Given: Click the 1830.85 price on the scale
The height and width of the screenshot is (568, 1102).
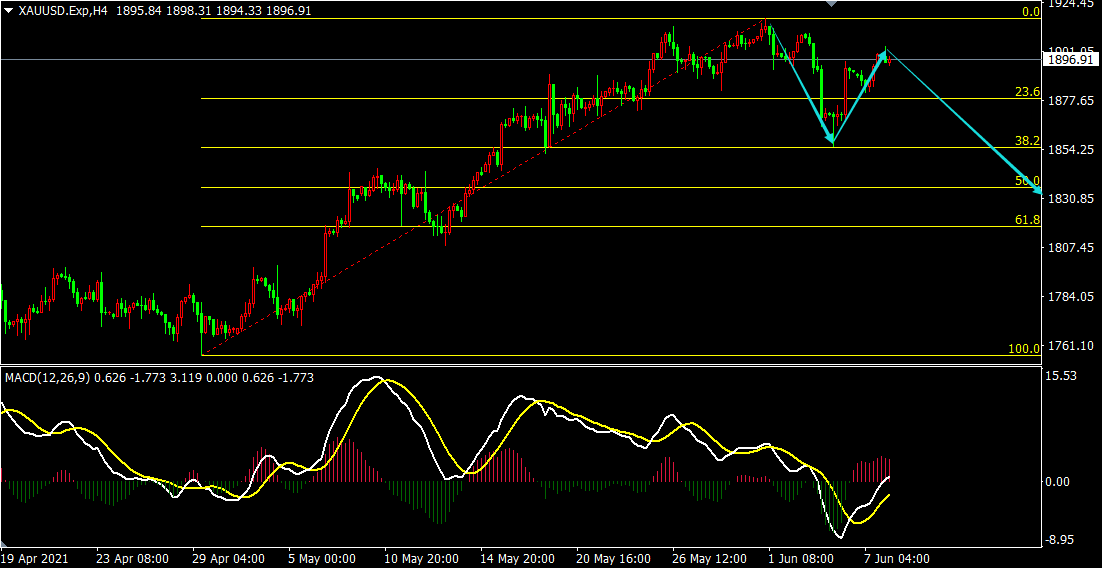Looking at the screenshot, I should coord(1070,199).
